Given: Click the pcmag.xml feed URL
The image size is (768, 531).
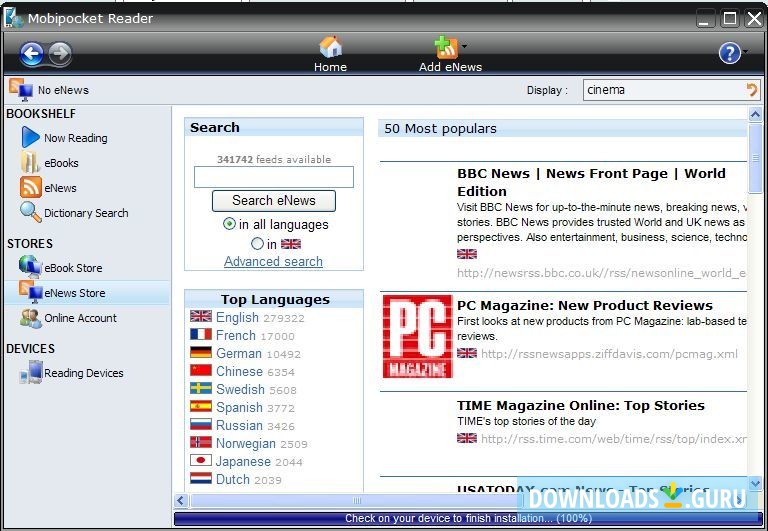Looking at the screenshot, I should tap(609, 354).
